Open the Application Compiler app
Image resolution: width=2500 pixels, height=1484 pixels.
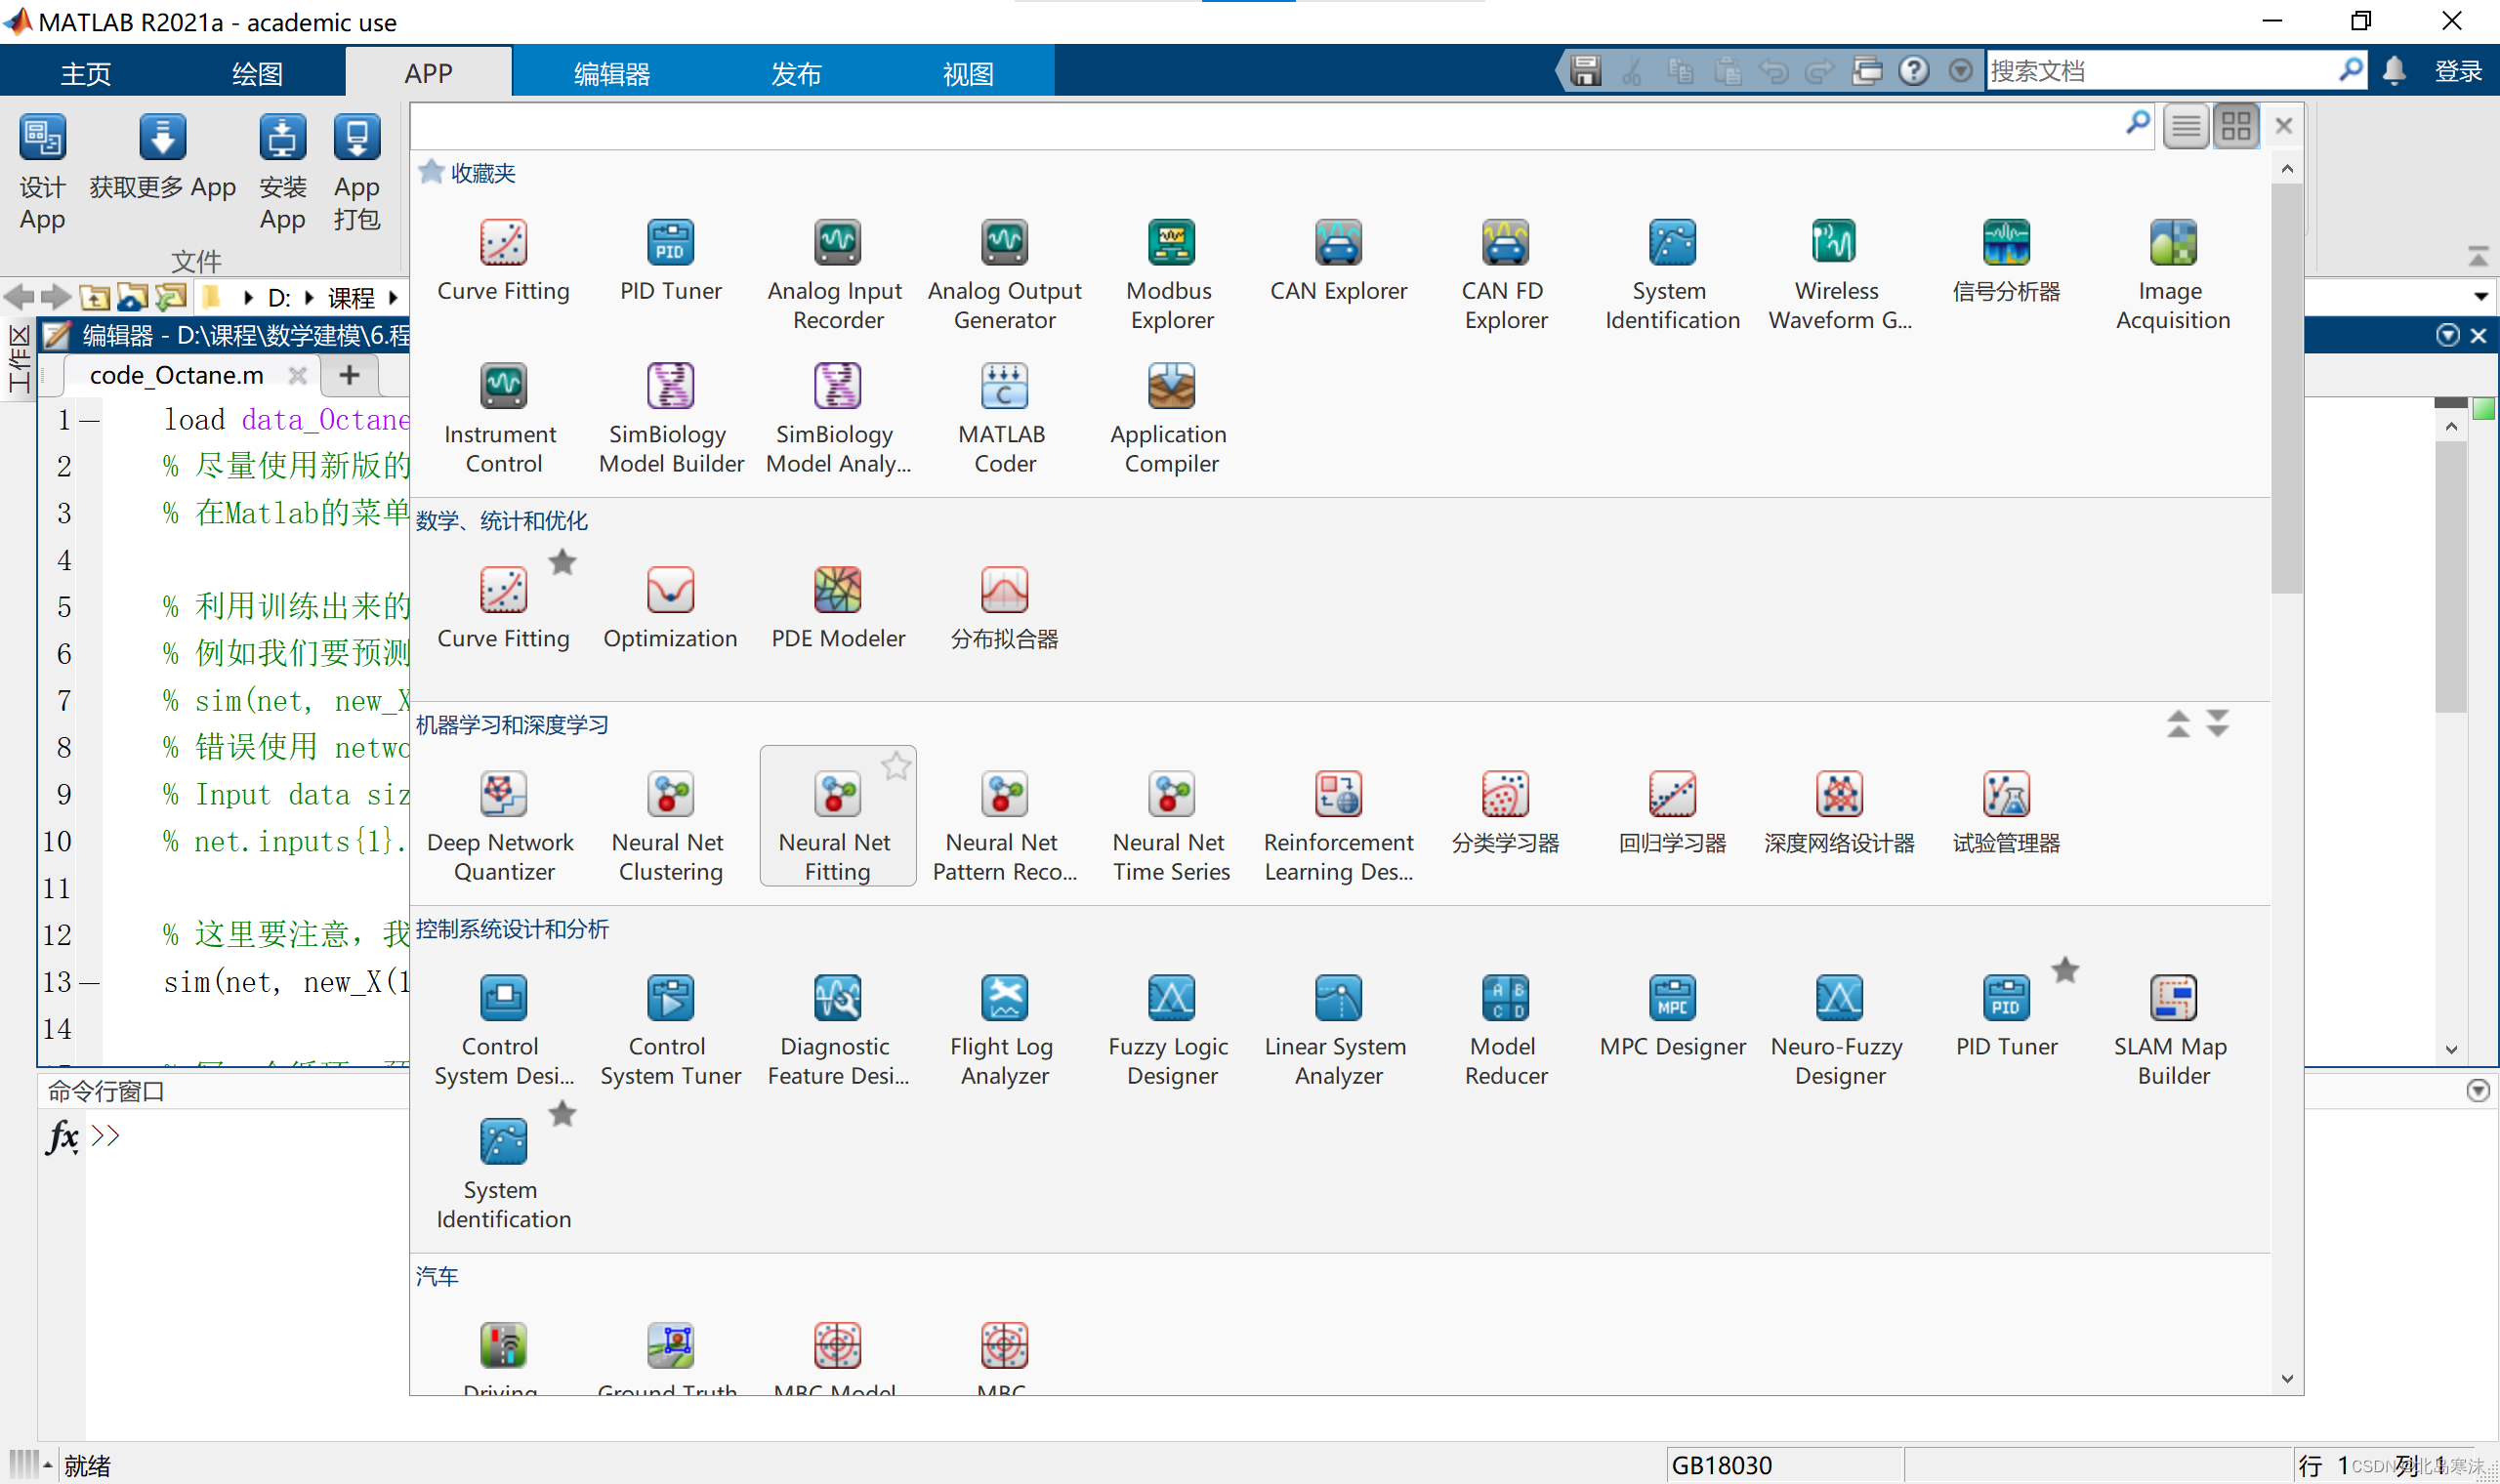1170,388
